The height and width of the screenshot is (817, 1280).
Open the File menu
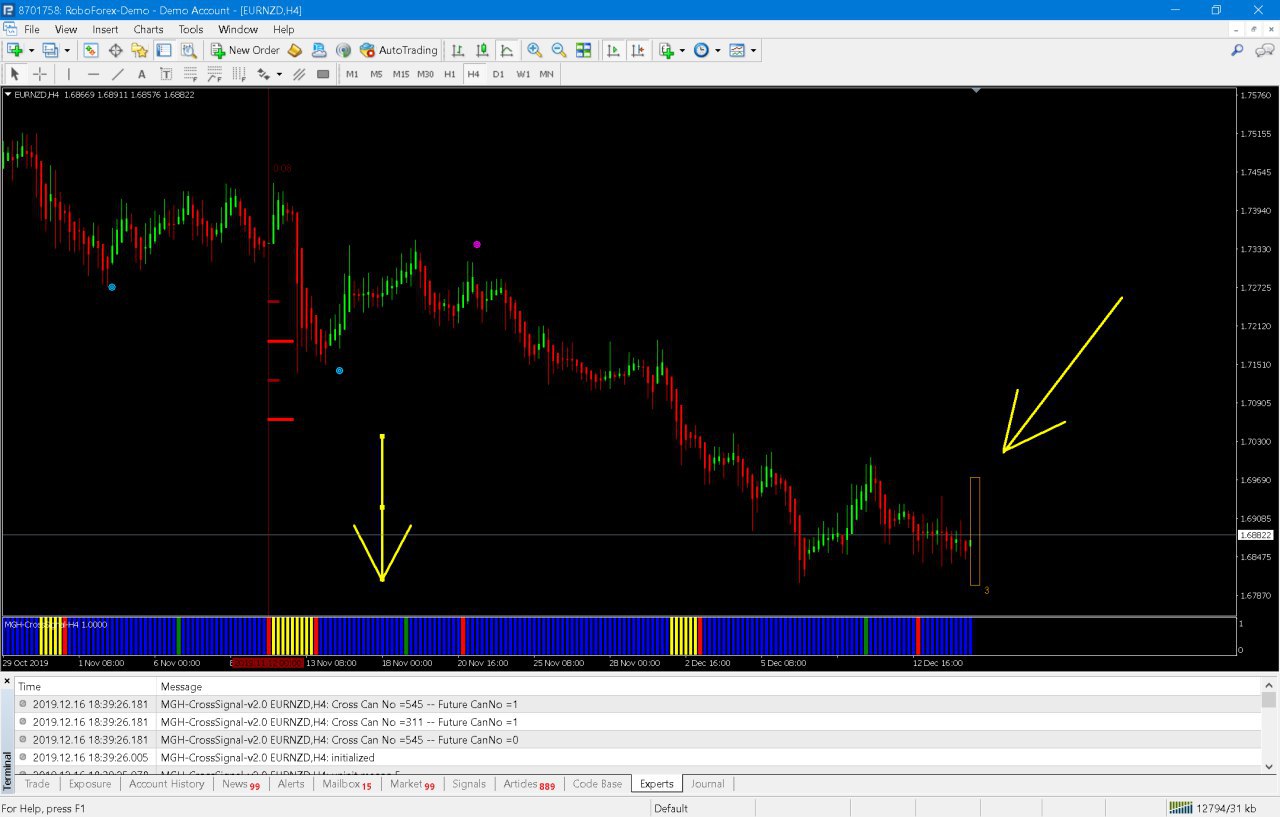[32, 29]
